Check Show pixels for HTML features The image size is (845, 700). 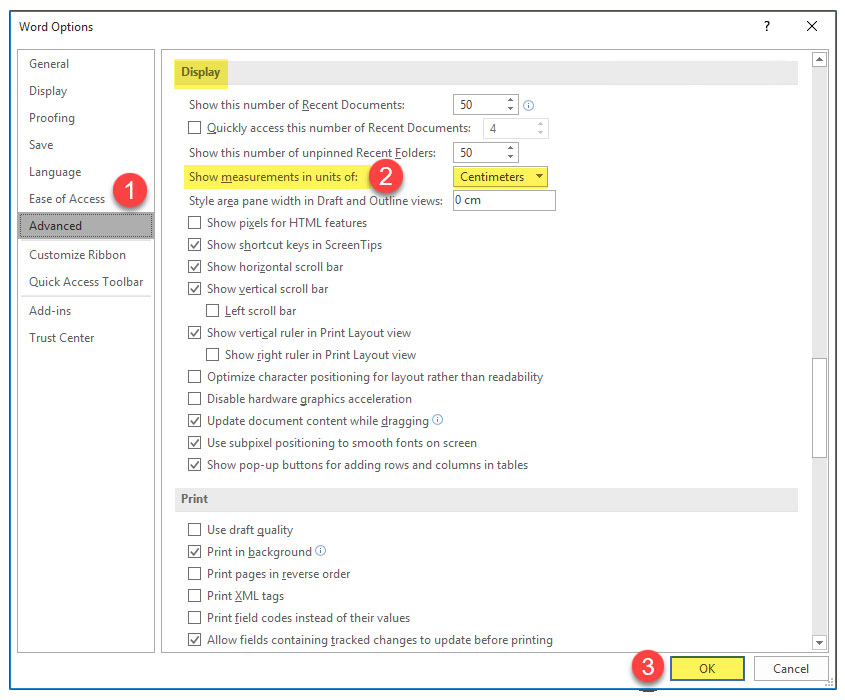(194, 223)
